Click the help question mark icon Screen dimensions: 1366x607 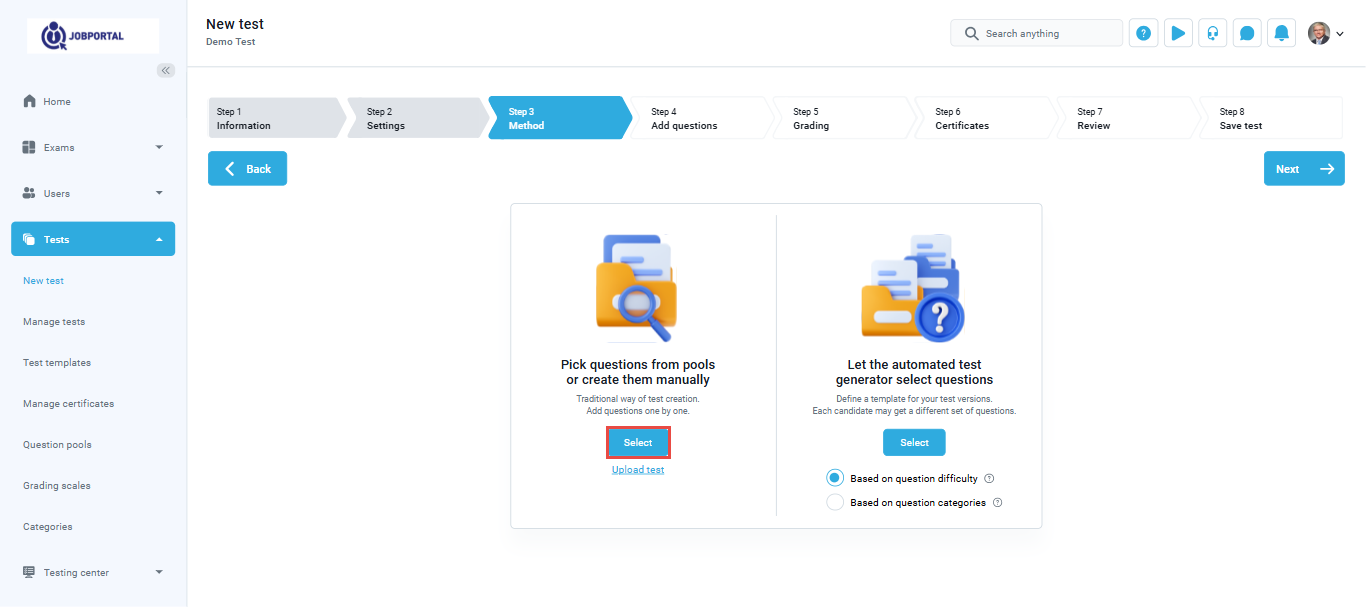click(x=1143, y=33)
